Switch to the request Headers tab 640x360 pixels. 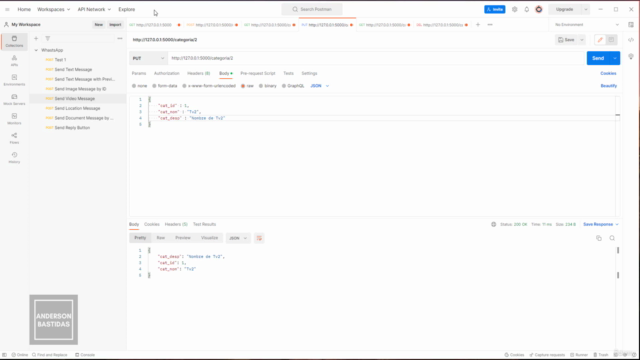[198, 73]
